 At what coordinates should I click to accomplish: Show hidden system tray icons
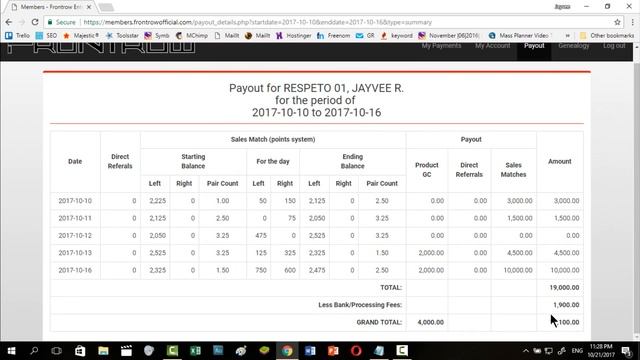pyautogui.click(x=526, y=351)
